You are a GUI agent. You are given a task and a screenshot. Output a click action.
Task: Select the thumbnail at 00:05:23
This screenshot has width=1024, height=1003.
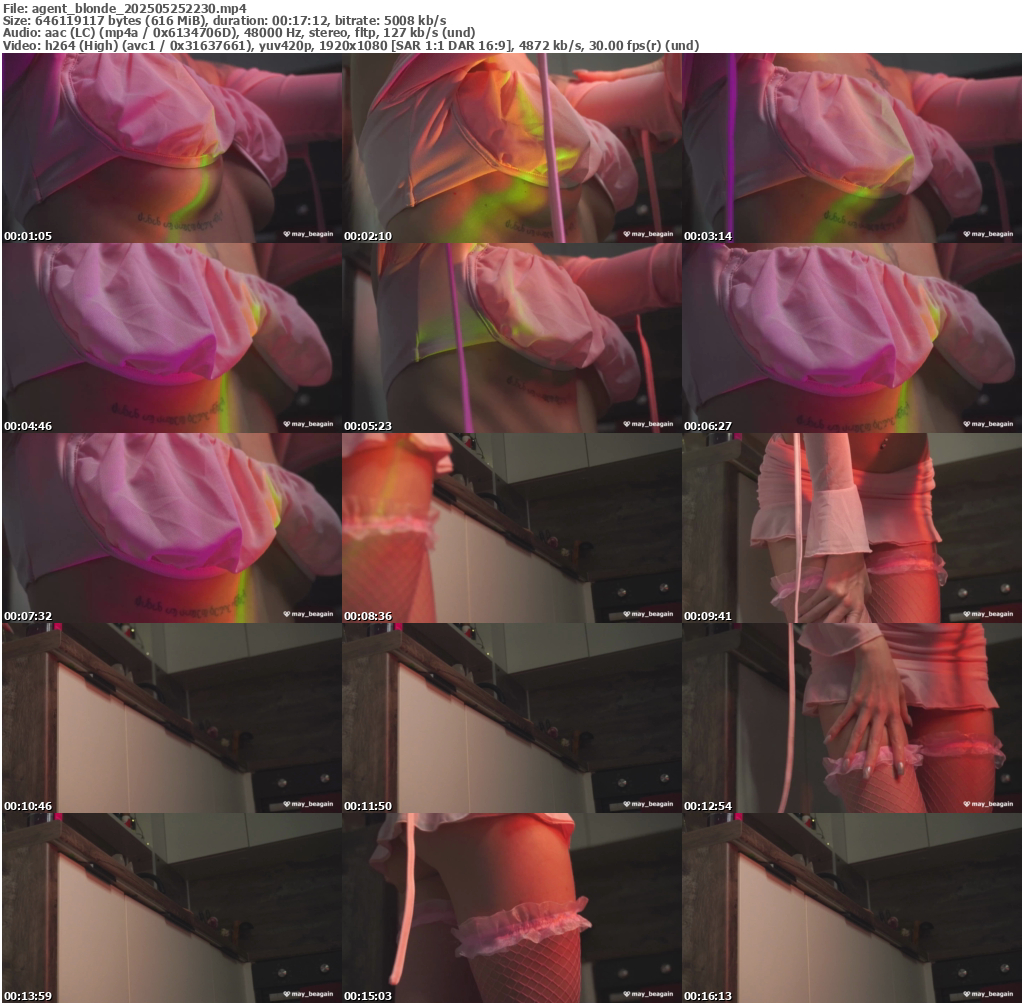pyautogui.click(x=512, y=338)
